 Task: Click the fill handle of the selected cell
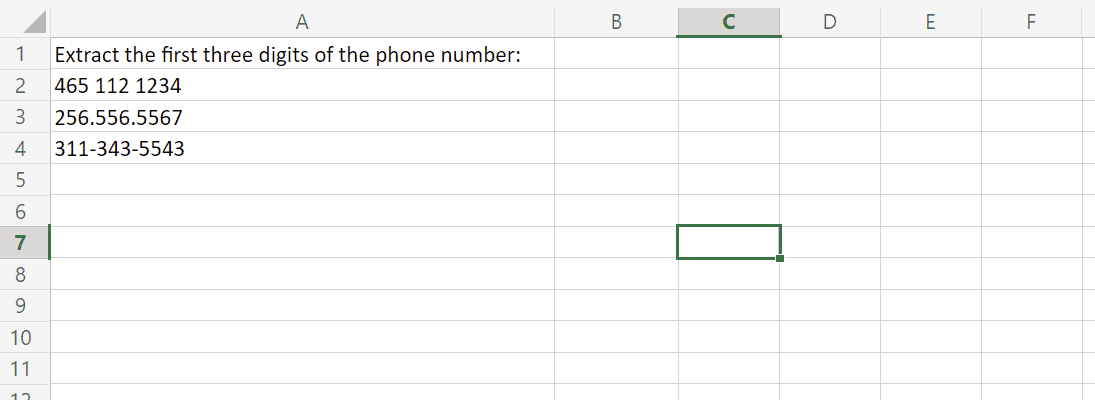click(780, 259)
